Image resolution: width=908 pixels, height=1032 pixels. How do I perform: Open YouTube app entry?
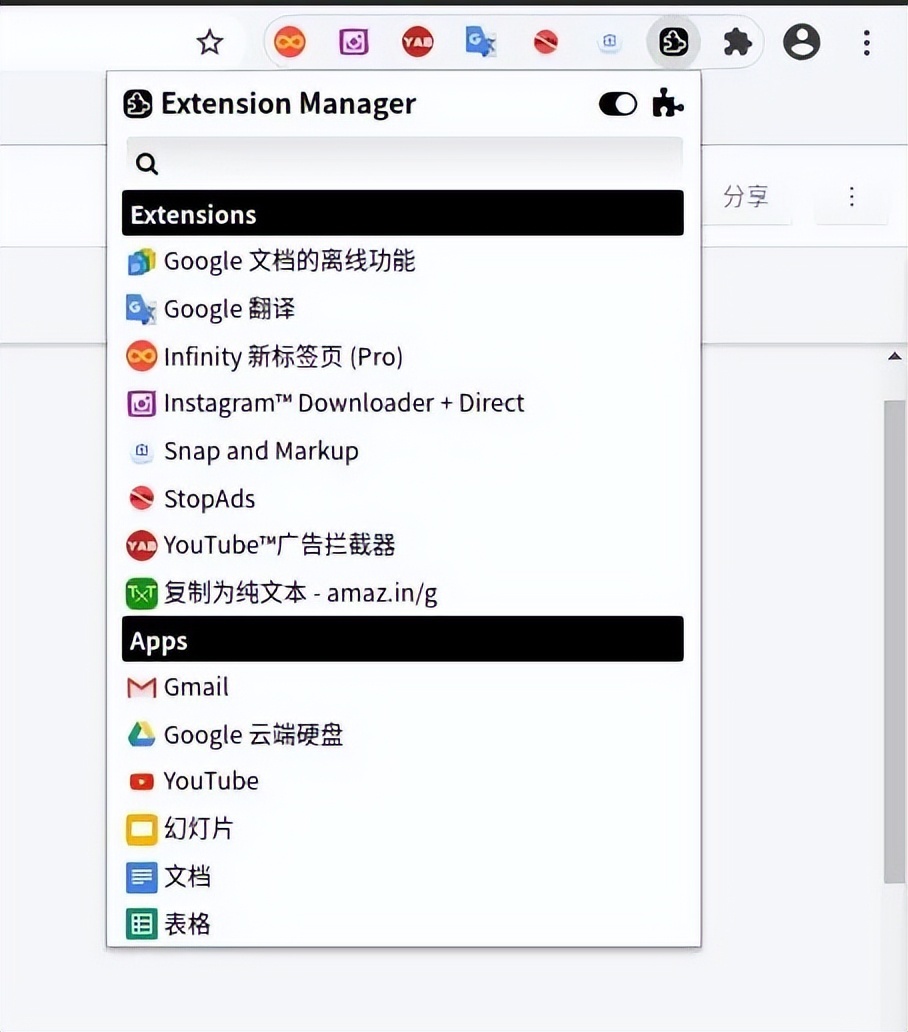(x=211, y=781)
